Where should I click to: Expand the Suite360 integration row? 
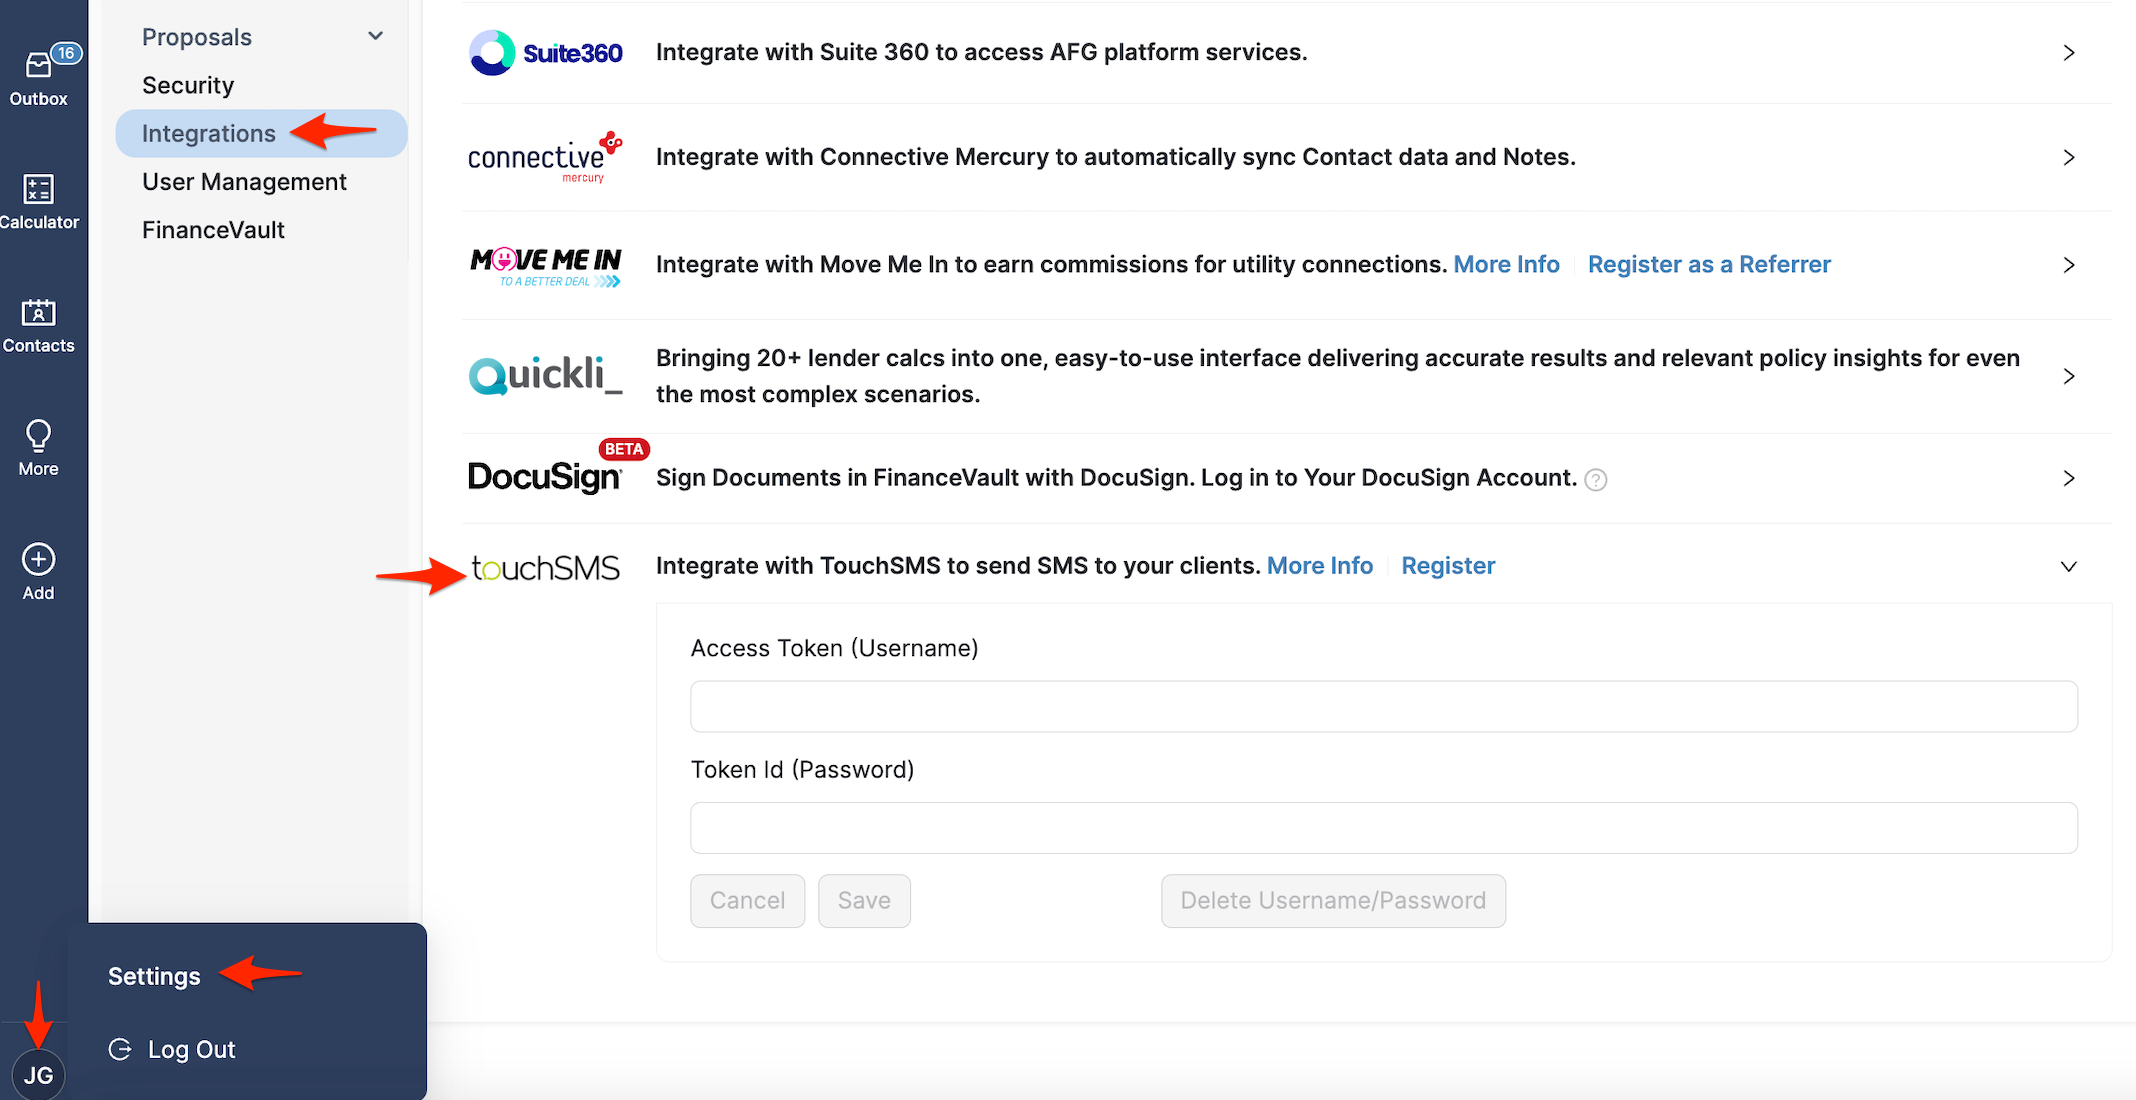(2068, 53)
